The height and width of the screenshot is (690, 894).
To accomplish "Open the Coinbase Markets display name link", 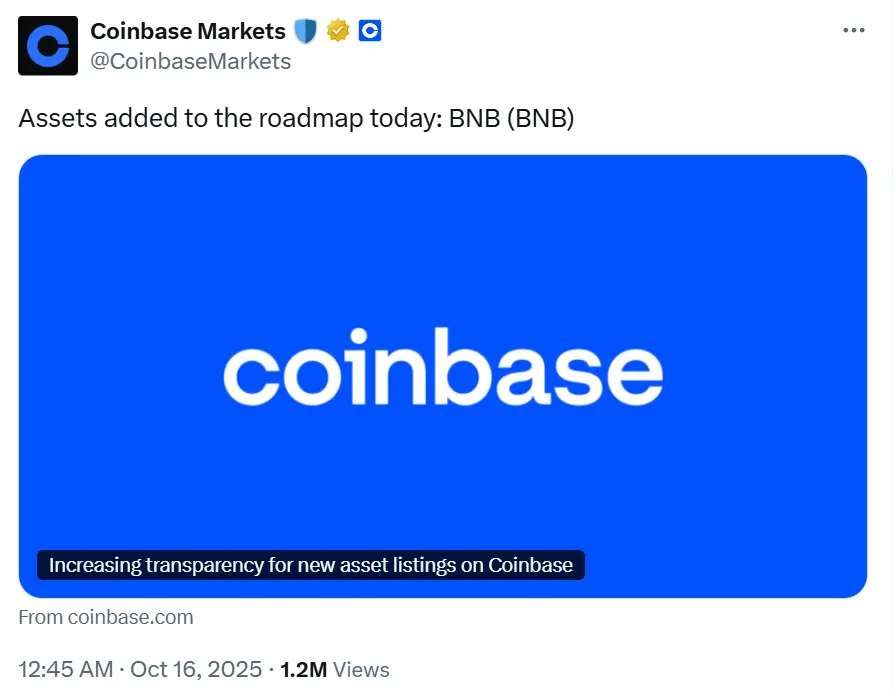I will point(188,32).
